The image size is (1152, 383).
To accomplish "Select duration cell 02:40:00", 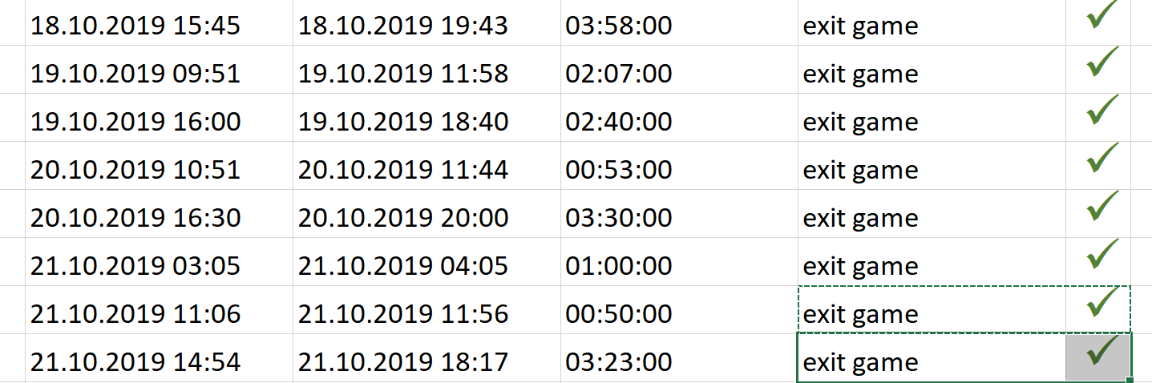I will coord(679,118).
